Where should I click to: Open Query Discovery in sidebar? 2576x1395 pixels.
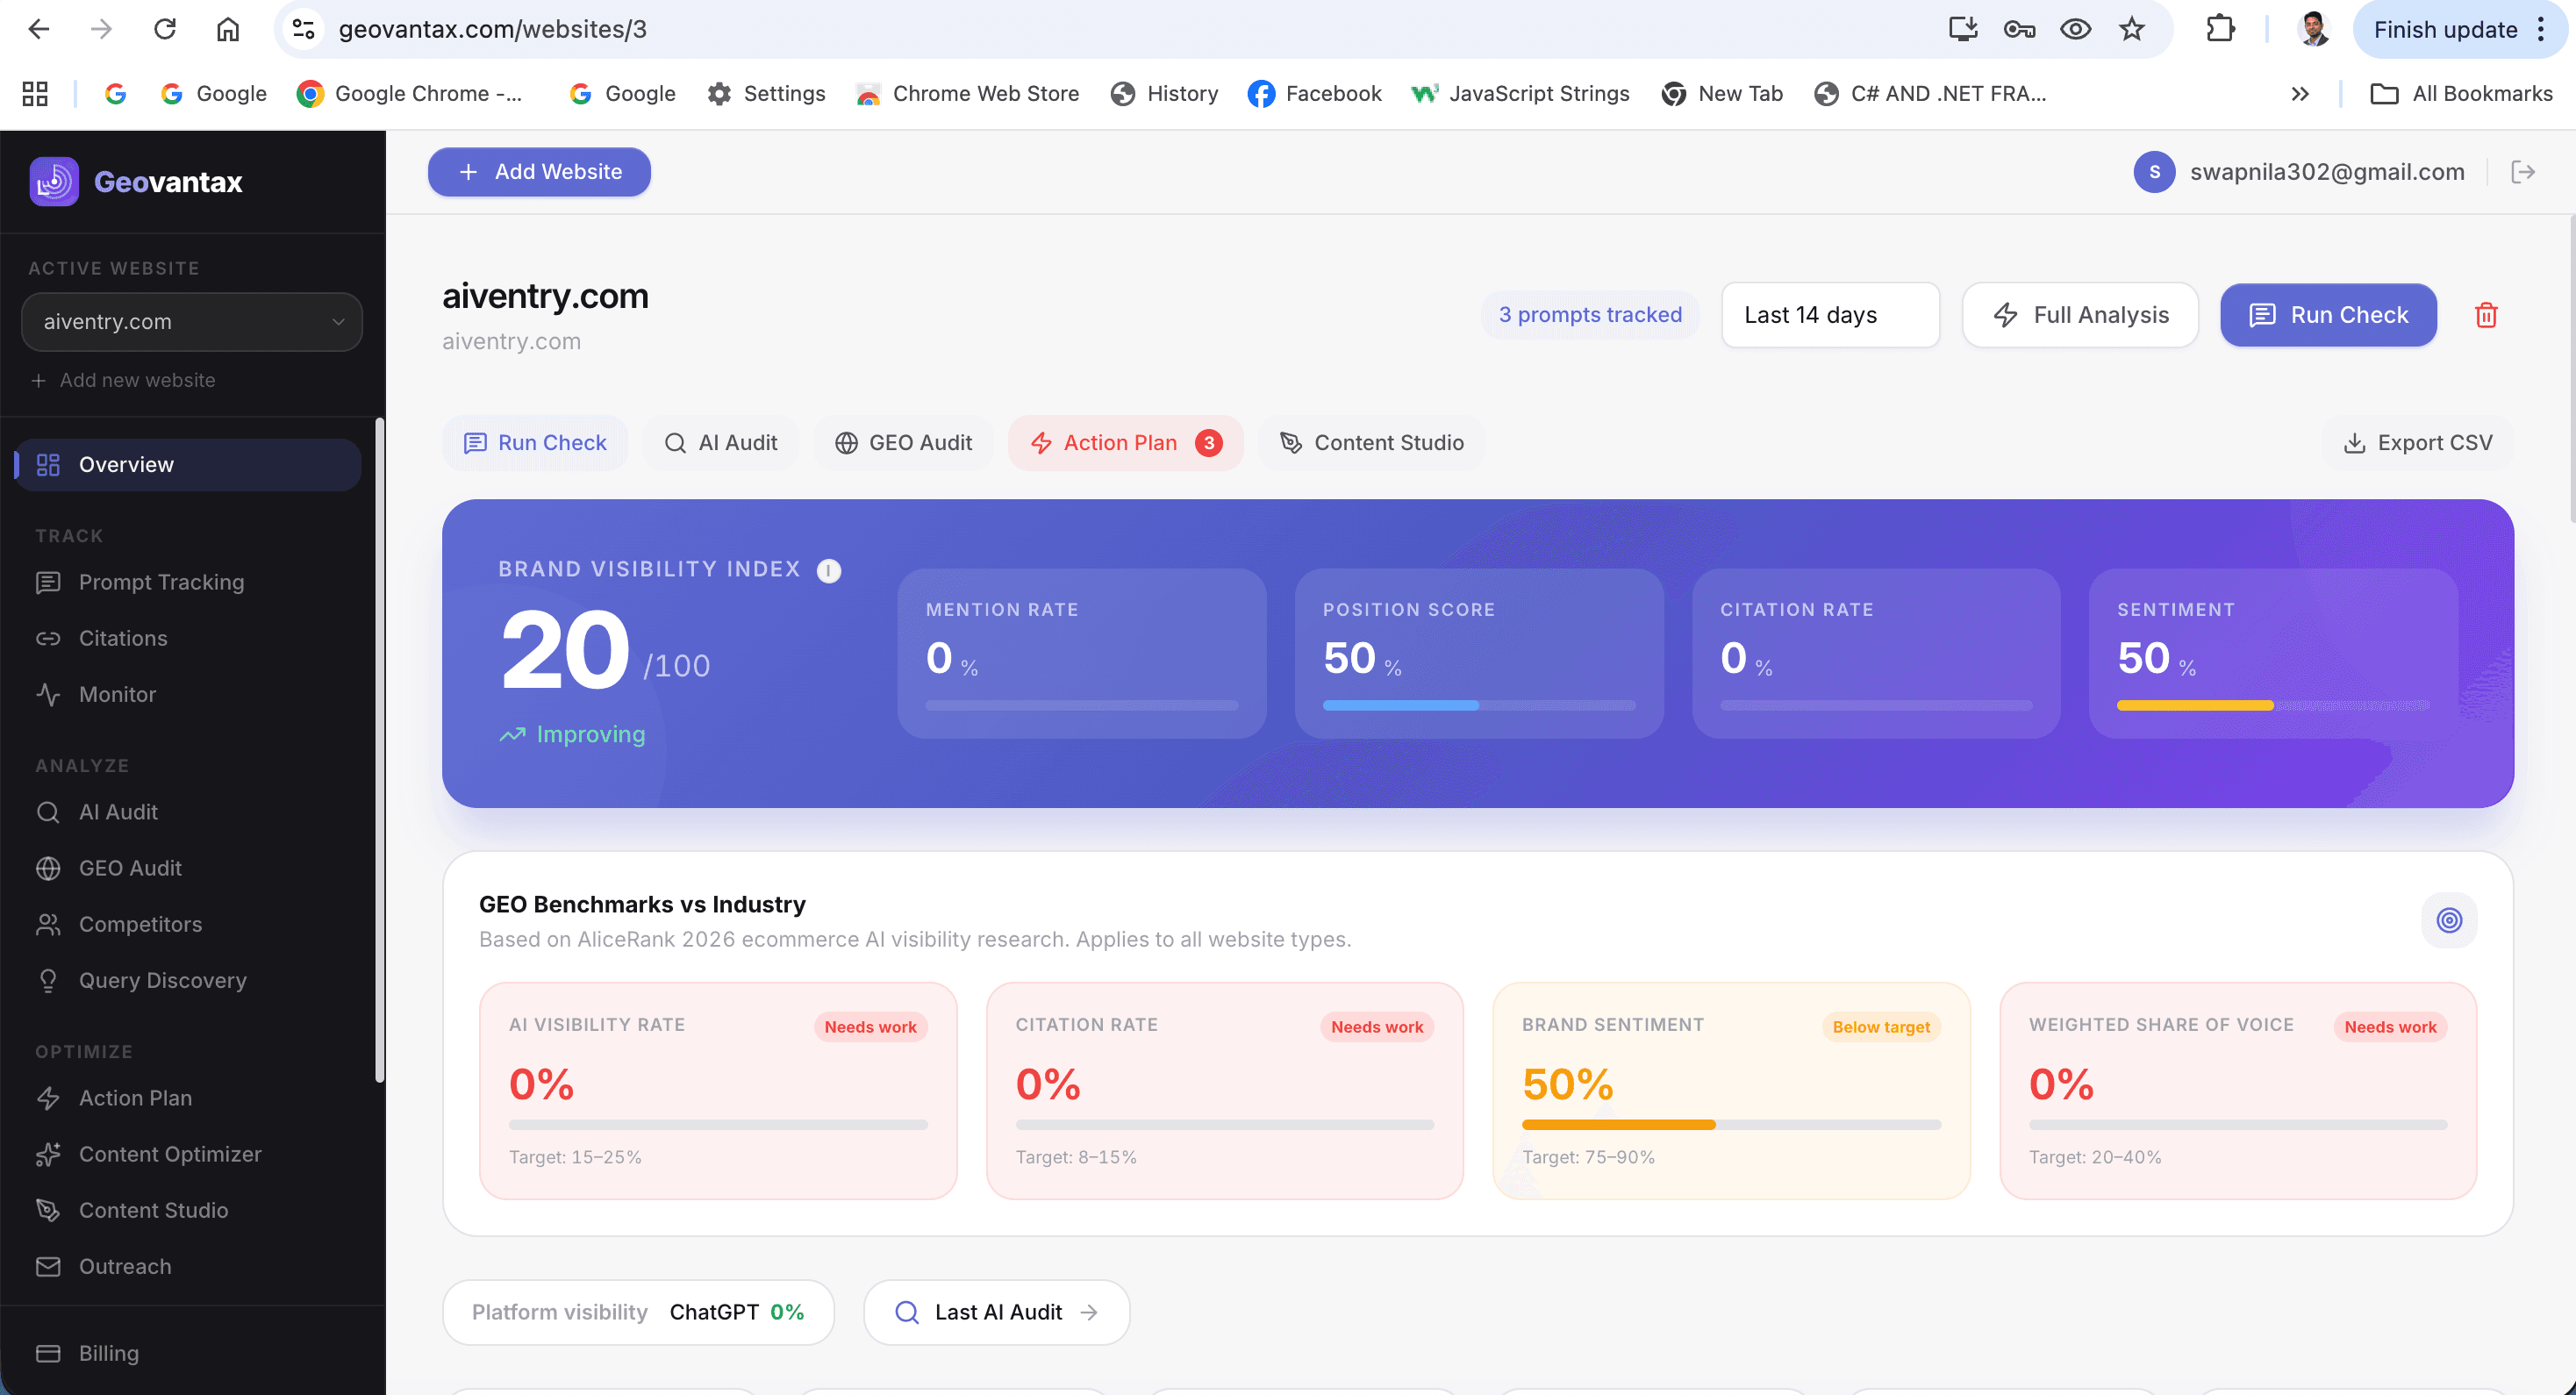click(162, 980)
